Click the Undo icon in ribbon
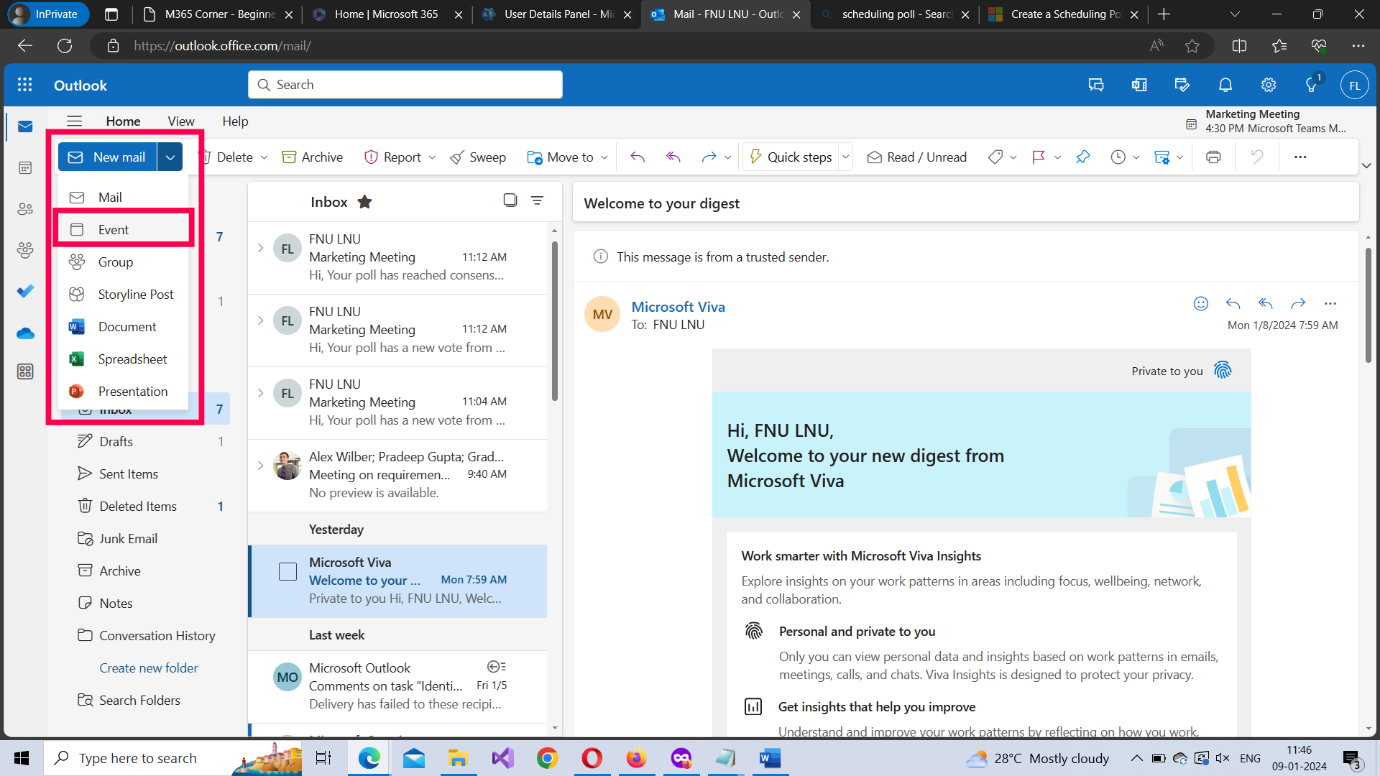Image resolution: width=1380 pixels, height=776 pixels. 1257,157
